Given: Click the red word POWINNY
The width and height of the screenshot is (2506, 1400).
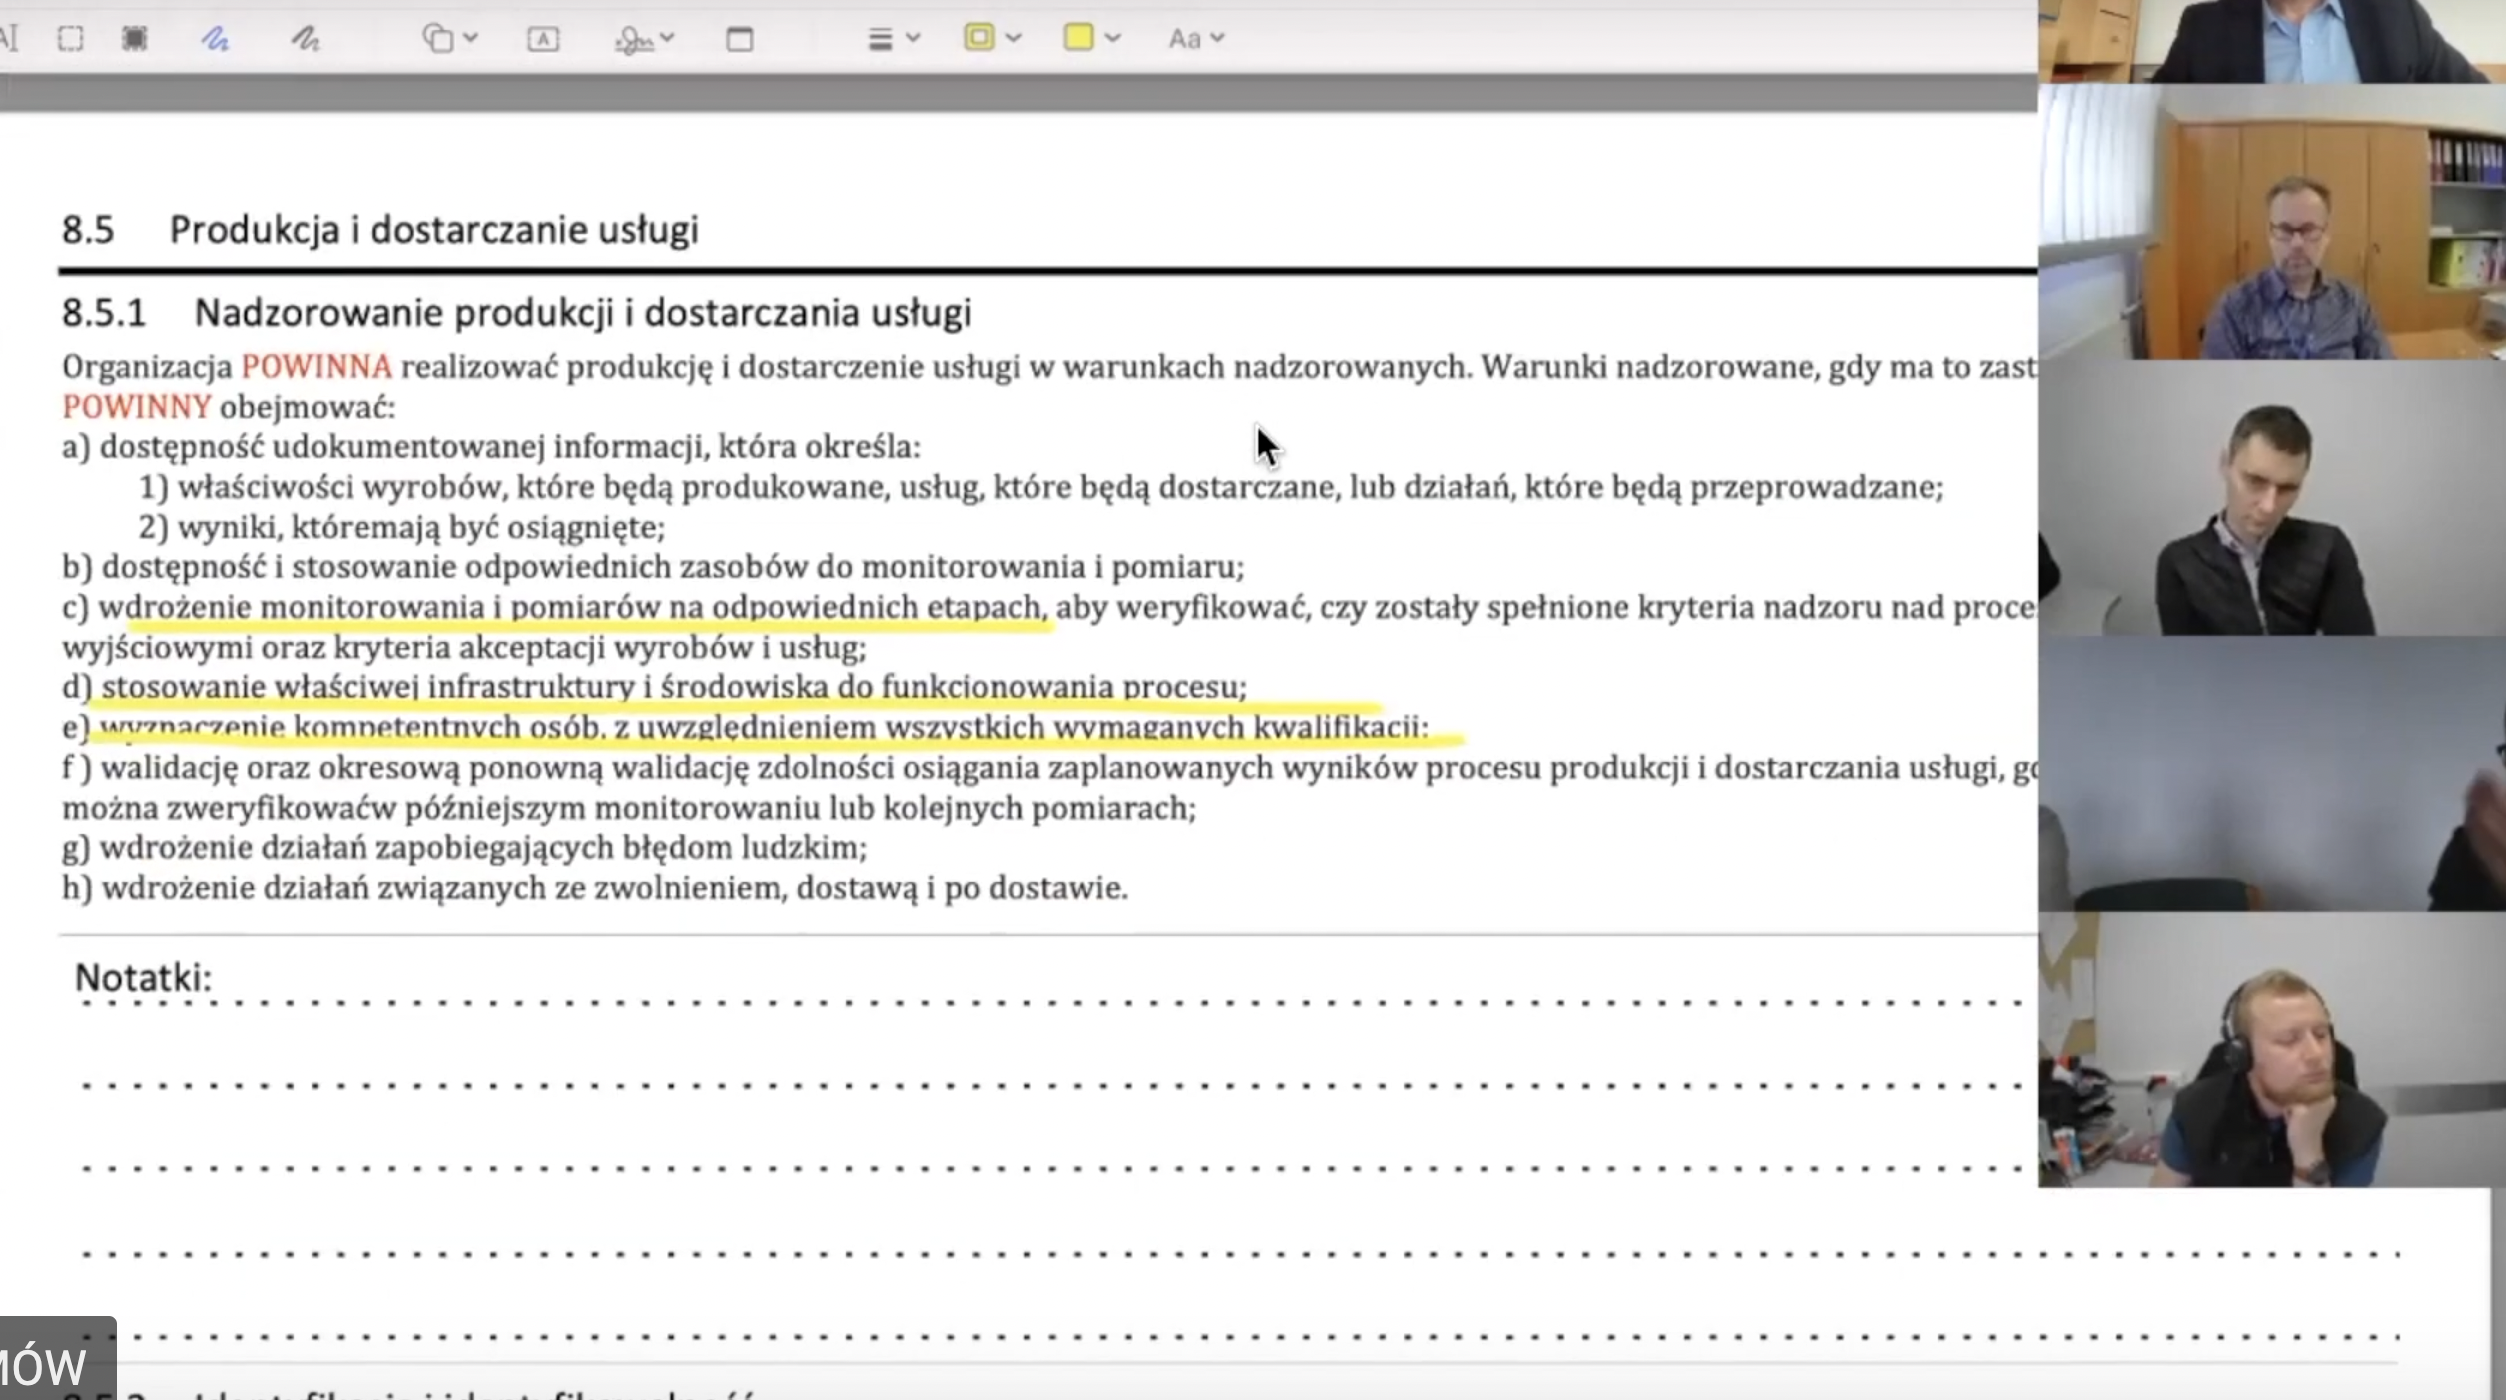Looking at the screenshot, I should pos(137,407).
